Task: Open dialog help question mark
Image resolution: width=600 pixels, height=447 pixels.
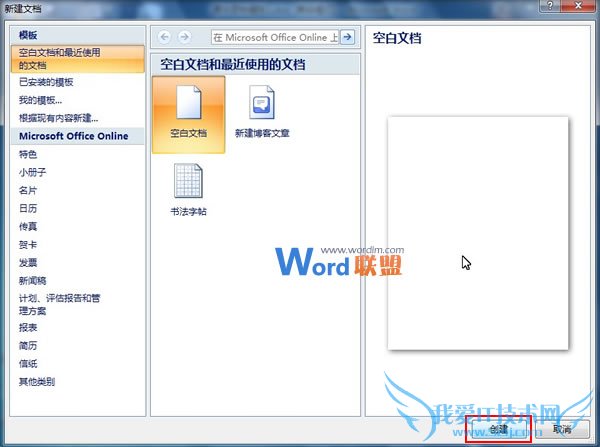Action: pyautogui.click(x=550, y=6)
